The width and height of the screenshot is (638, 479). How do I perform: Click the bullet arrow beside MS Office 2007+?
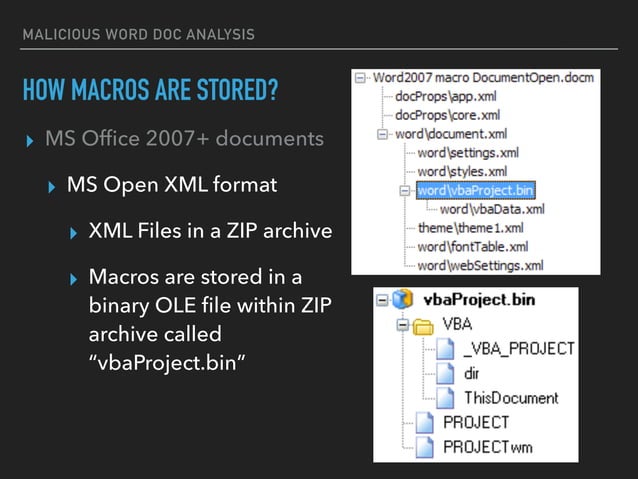[29, 141]
